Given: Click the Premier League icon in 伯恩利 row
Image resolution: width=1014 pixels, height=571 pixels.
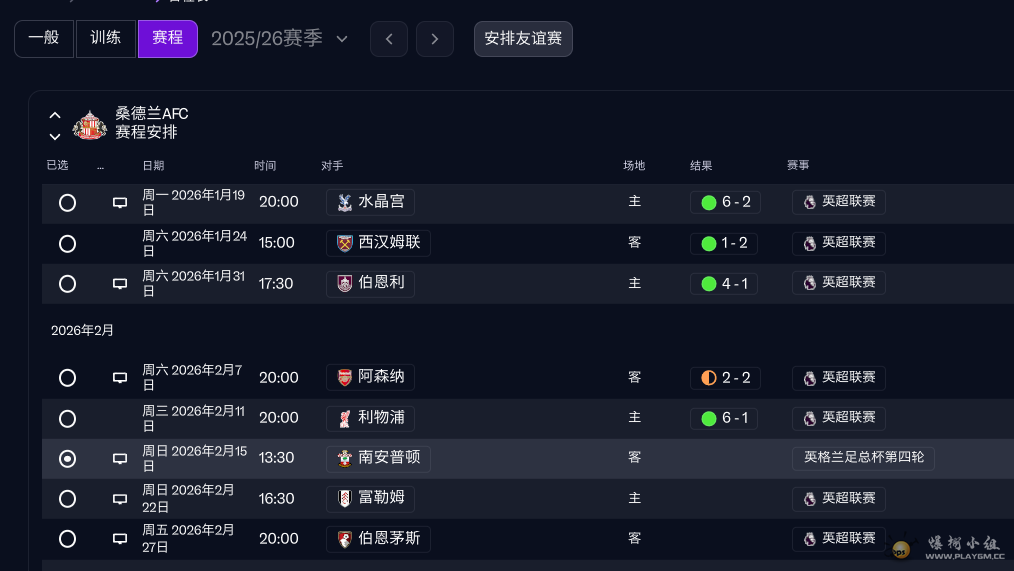Looking at the screenshot, I should pyautogui.click(x=809, y=283).
